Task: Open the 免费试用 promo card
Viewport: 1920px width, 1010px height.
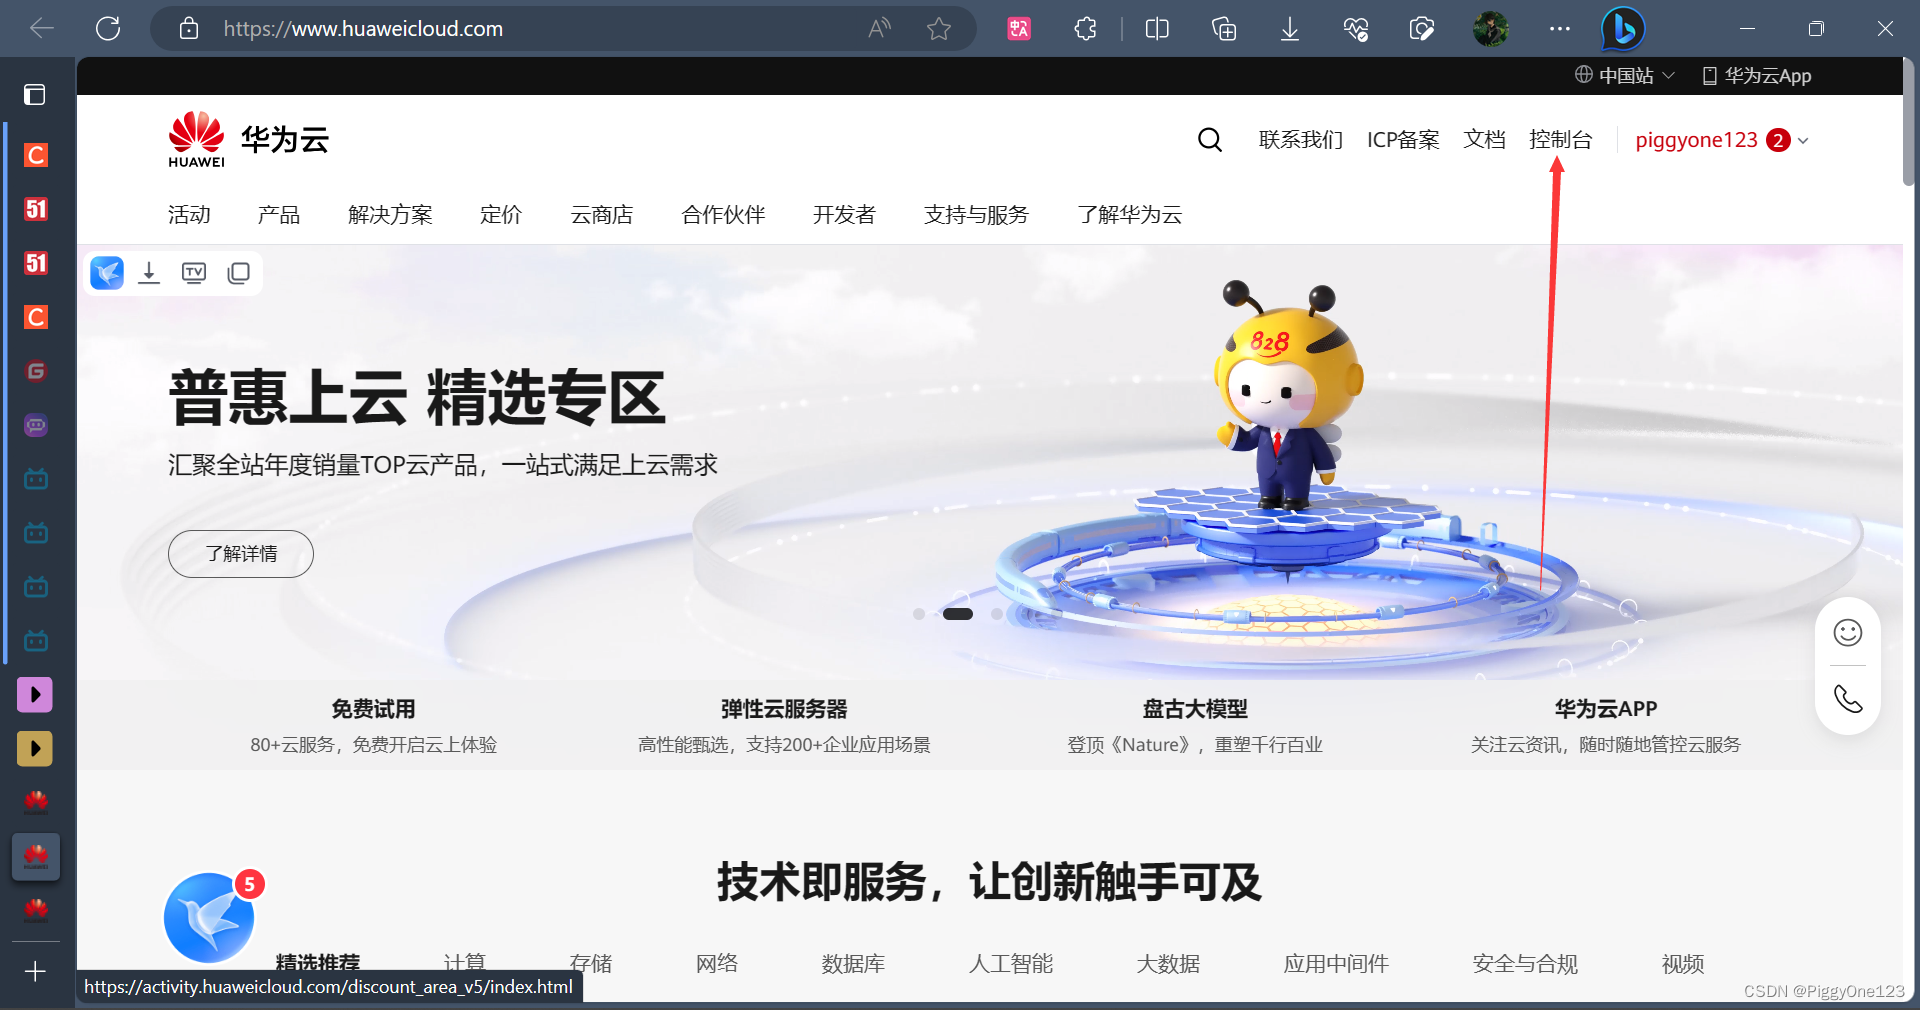Action: click(x=373, y=726)
